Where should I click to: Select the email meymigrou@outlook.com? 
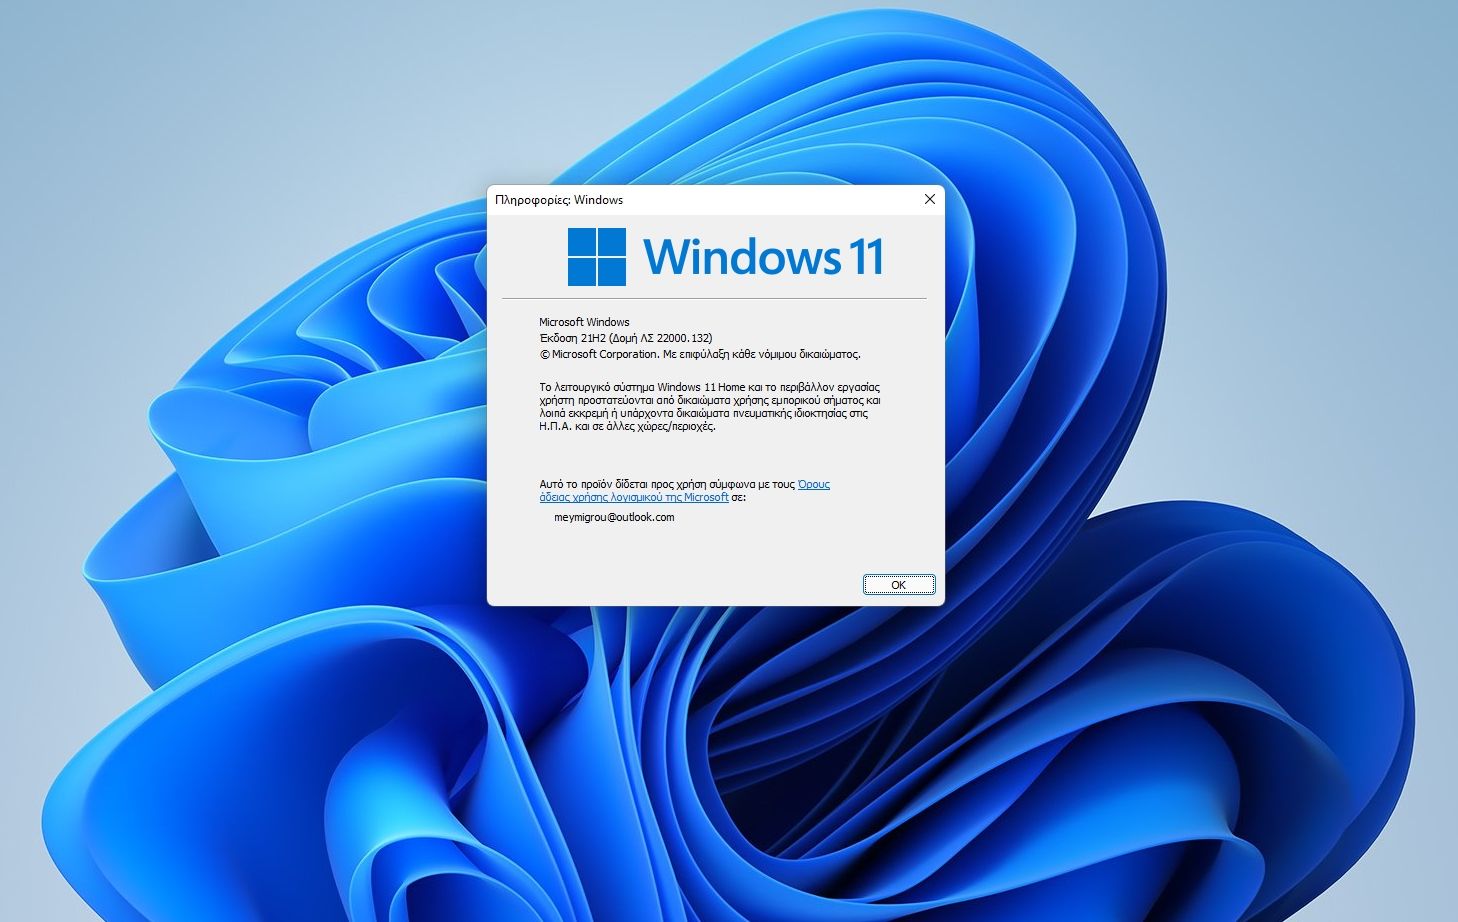[x=613, y=517]
